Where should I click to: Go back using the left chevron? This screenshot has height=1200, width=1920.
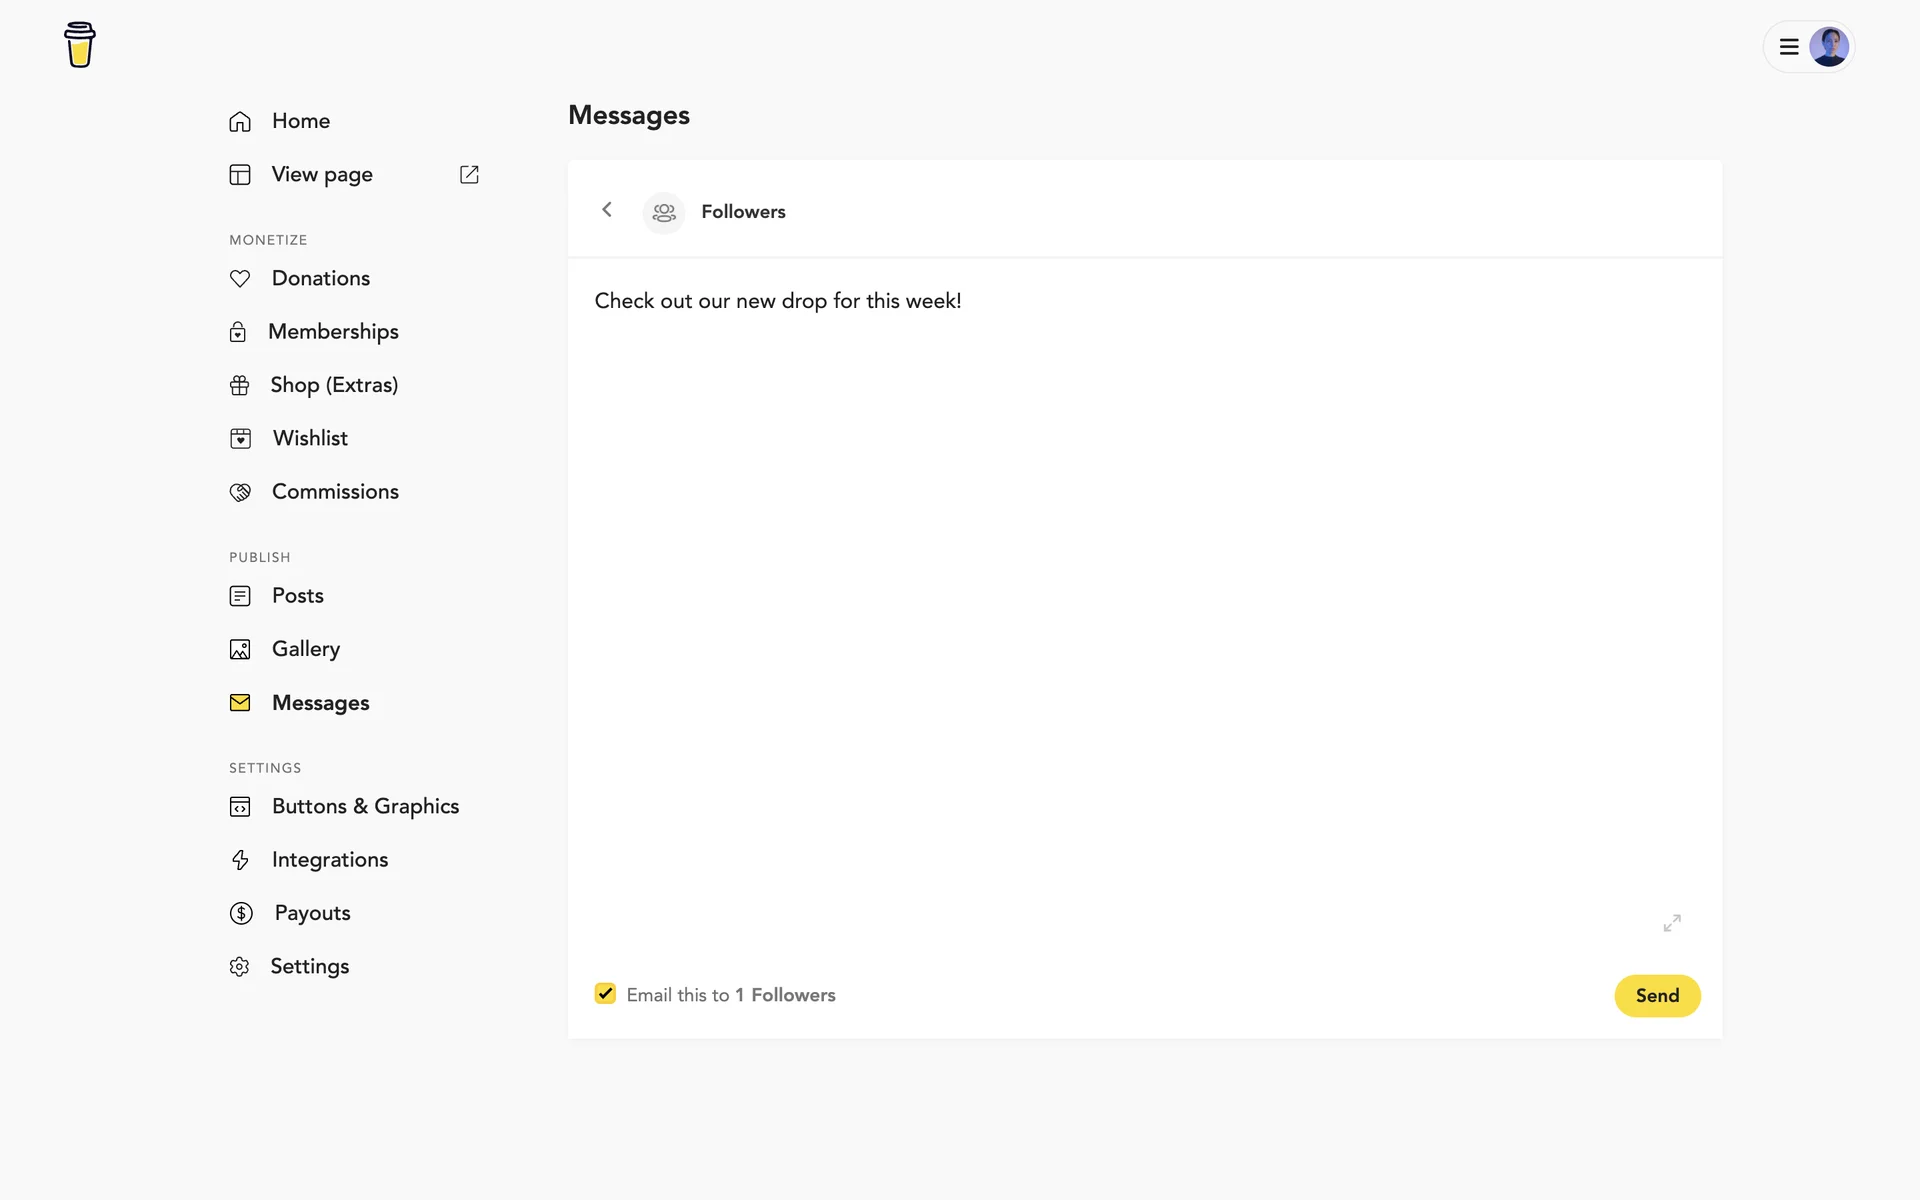[x=607, y=210]
